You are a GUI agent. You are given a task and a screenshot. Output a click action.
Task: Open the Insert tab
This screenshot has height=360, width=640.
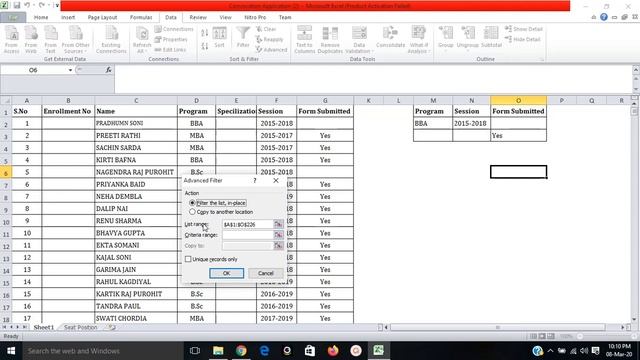click(68, 18)
